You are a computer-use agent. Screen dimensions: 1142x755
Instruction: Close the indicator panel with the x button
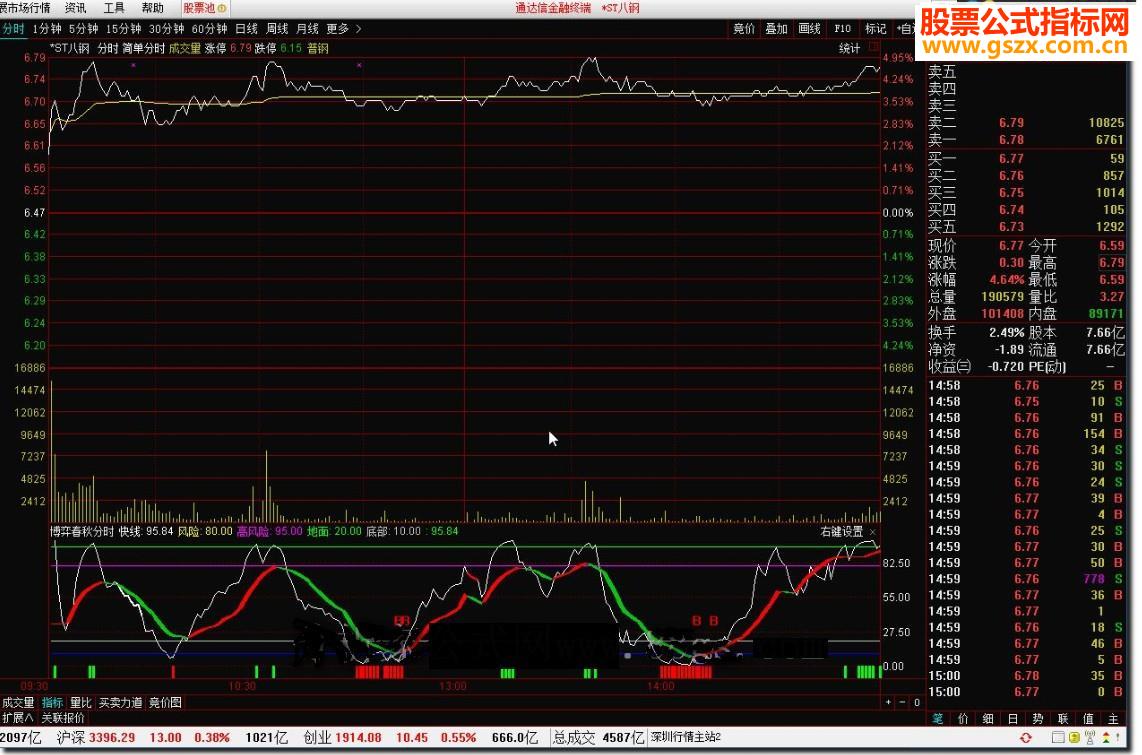click(873, 532)
